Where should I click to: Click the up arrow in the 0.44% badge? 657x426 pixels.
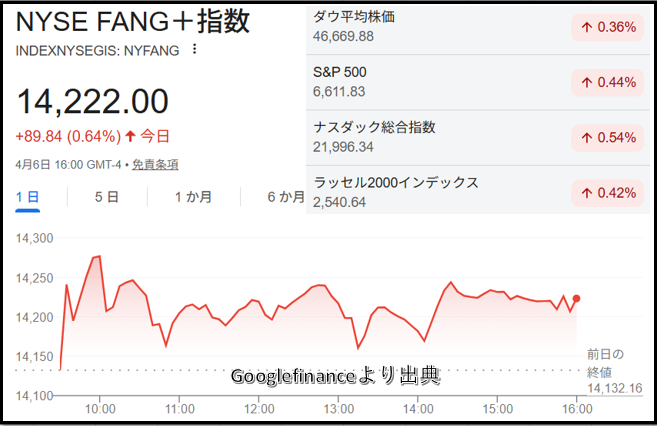click(x=585, y=82)
